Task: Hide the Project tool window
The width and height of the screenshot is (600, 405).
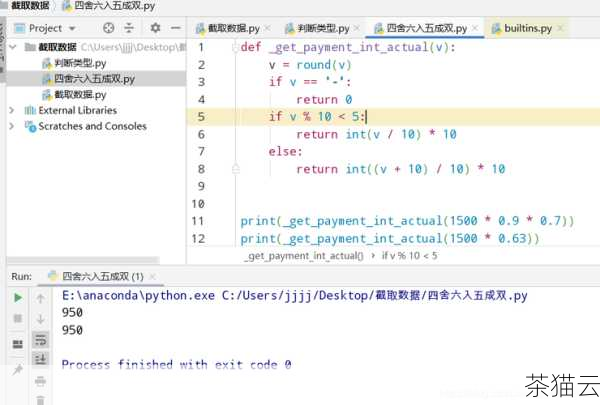Action: coord(176,28)
